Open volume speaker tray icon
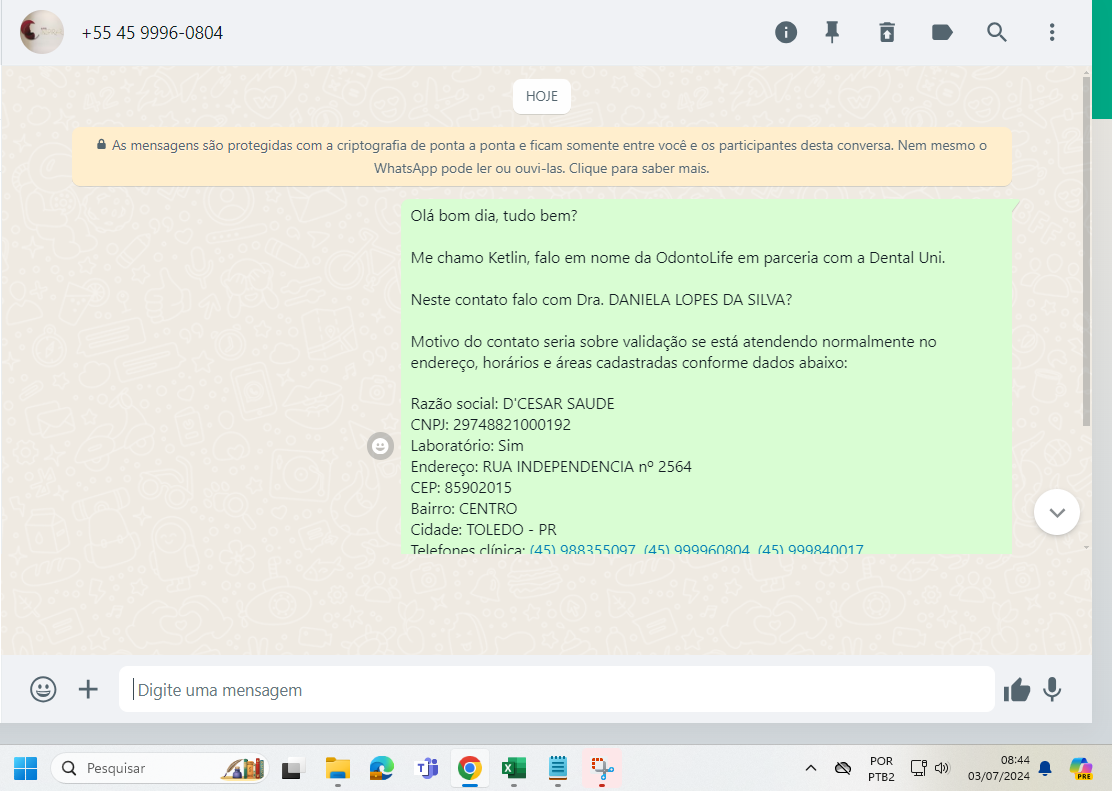This screenshot has width=1112, height=791. tap(942, 768)
